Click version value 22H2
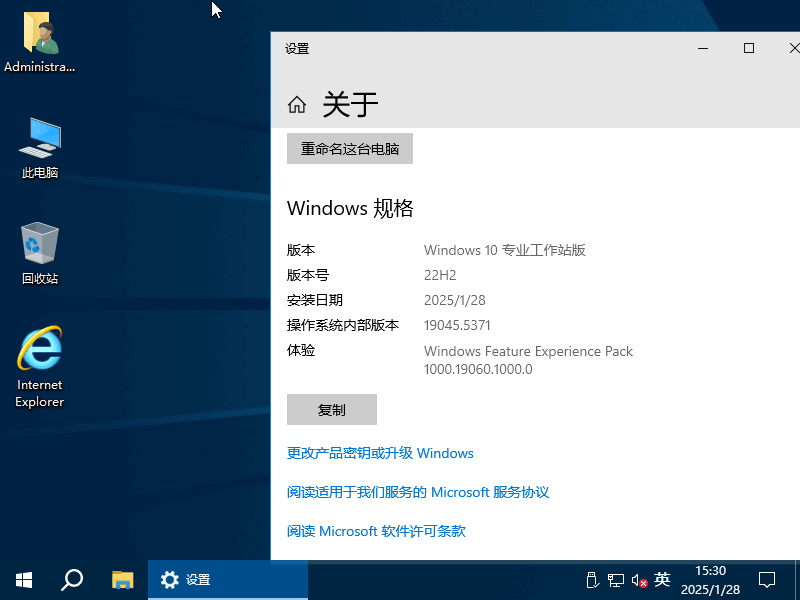 coord(440,276)
